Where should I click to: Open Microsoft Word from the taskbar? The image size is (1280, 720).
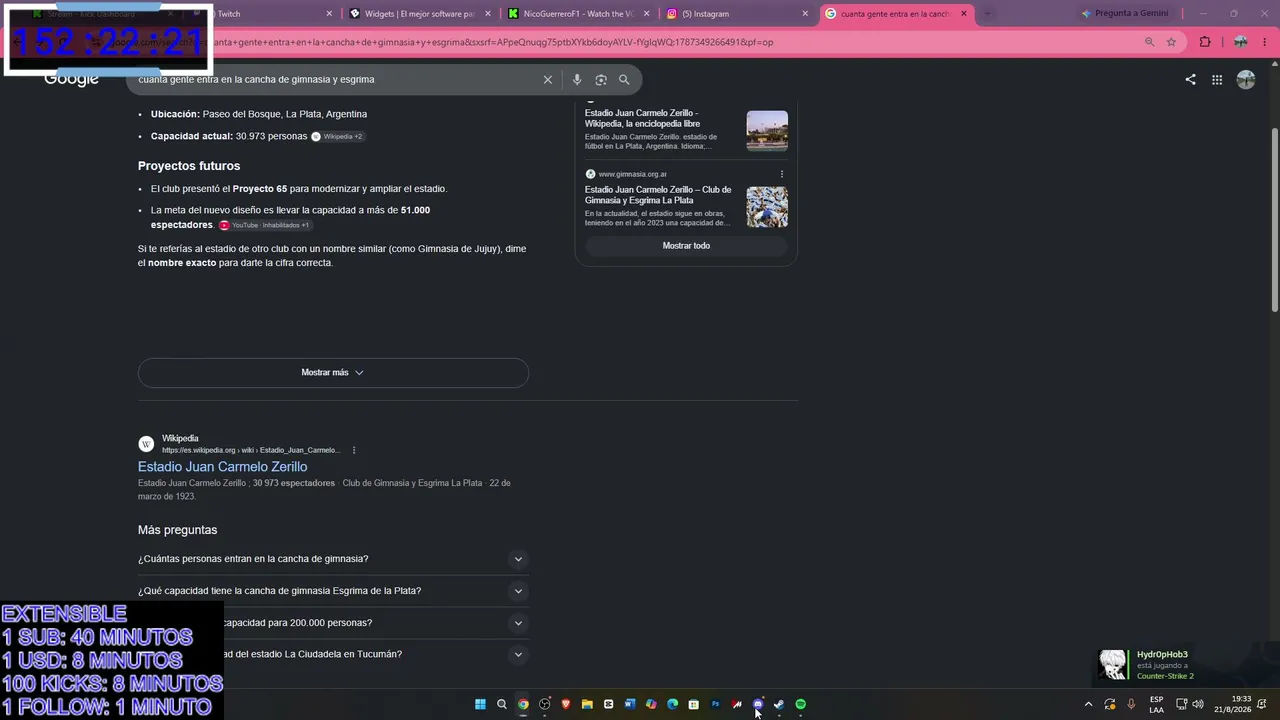[x=630, y=704]
